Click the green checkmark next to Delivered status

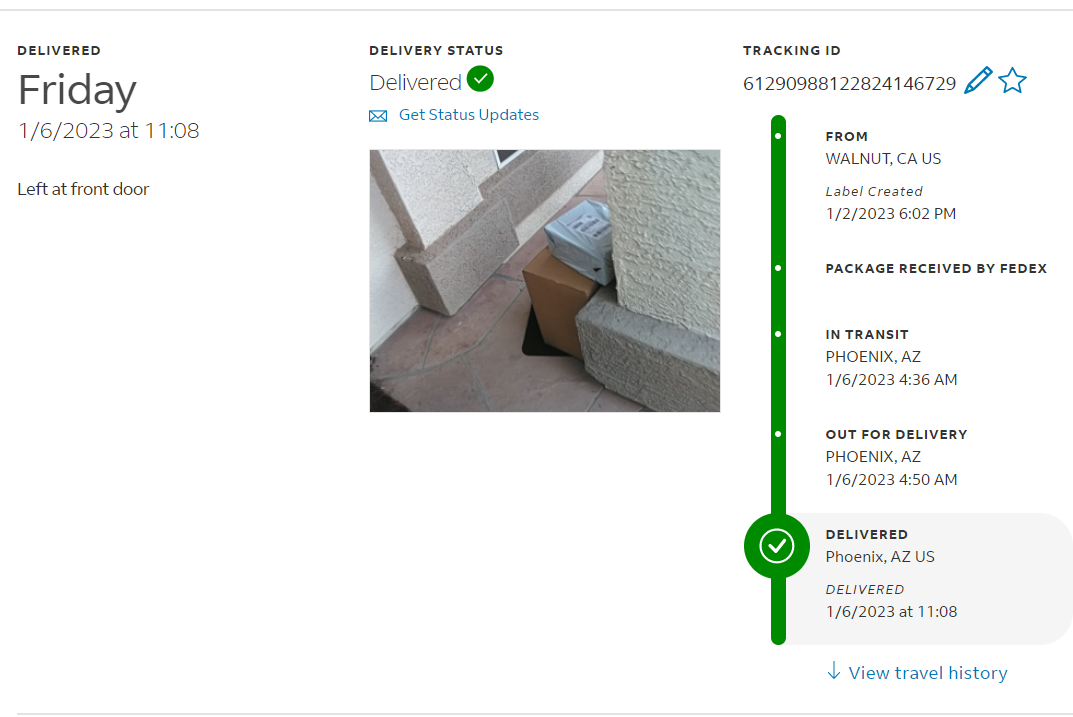tap(480, 79)
